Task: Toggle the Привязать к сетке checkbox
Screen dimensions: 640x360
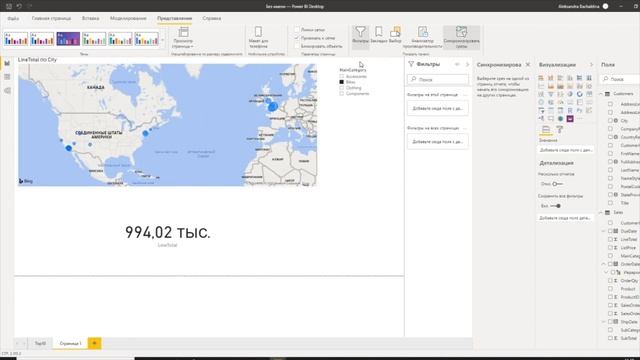Action: [297, 38]
